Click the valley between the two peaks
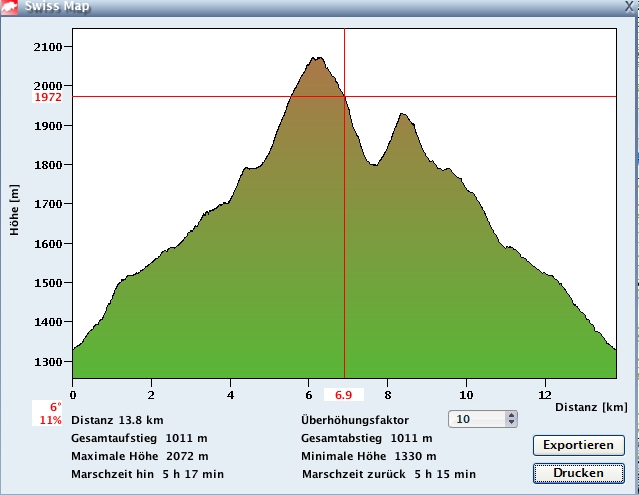This screenshot has width=639, height=495. pos(374,163)
